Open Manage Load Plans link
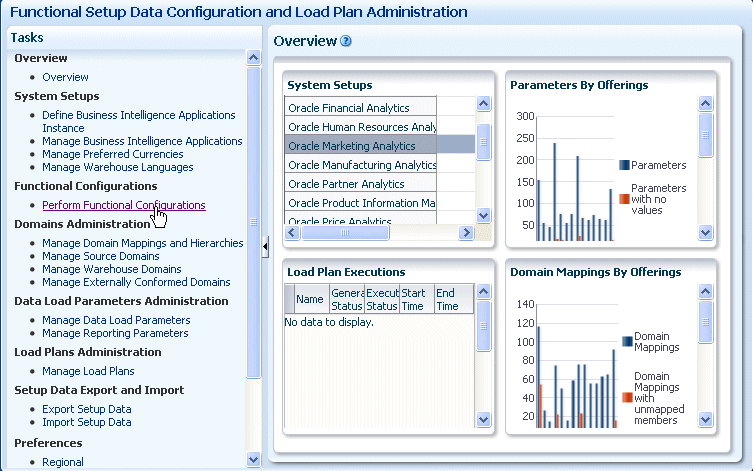 (88, 371)
